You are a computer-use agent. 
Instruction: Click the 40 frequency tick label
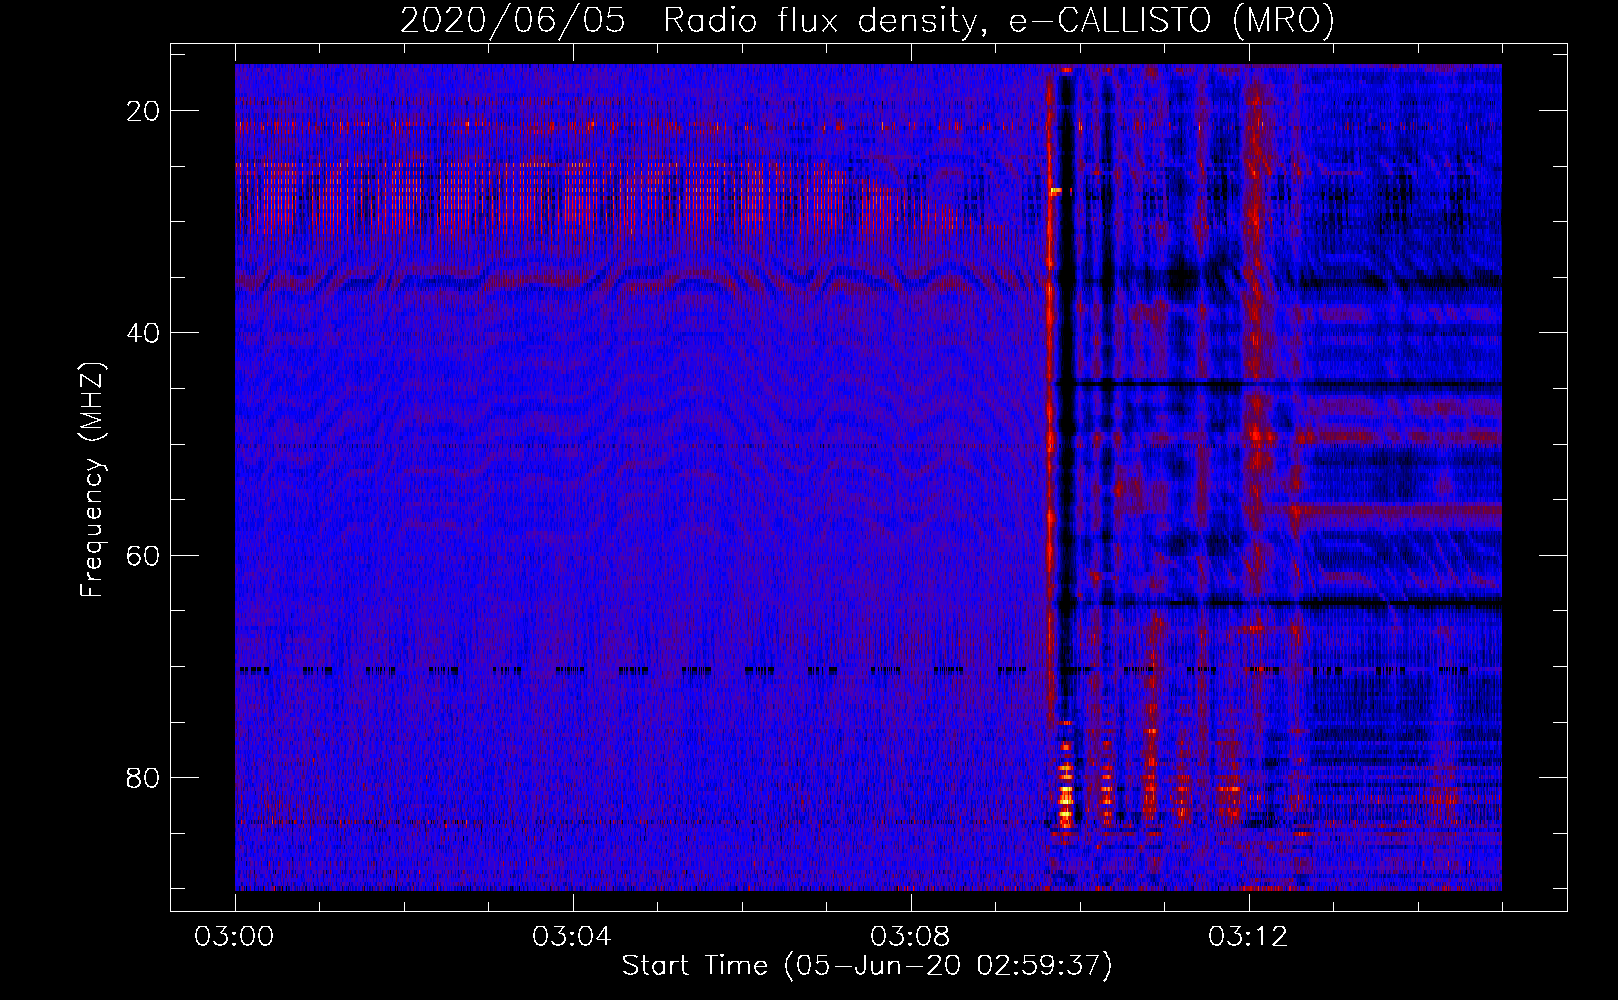(143, 333)
